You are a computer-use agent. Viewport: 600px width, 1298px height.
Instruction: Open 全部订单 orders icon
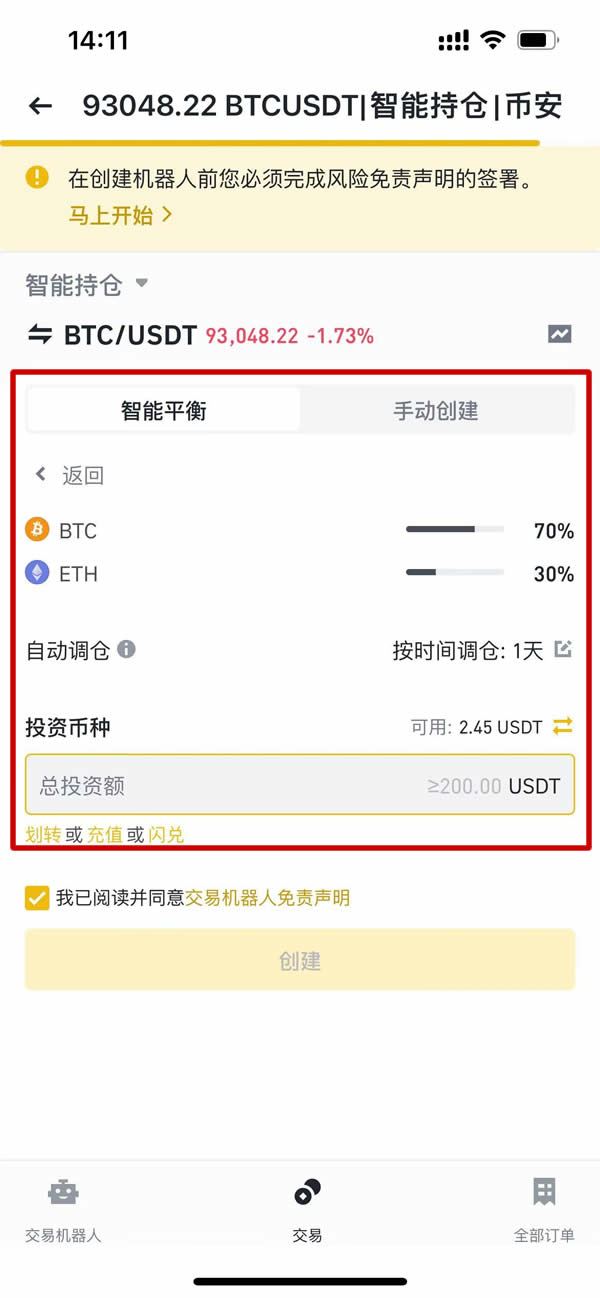point(544,1192)
